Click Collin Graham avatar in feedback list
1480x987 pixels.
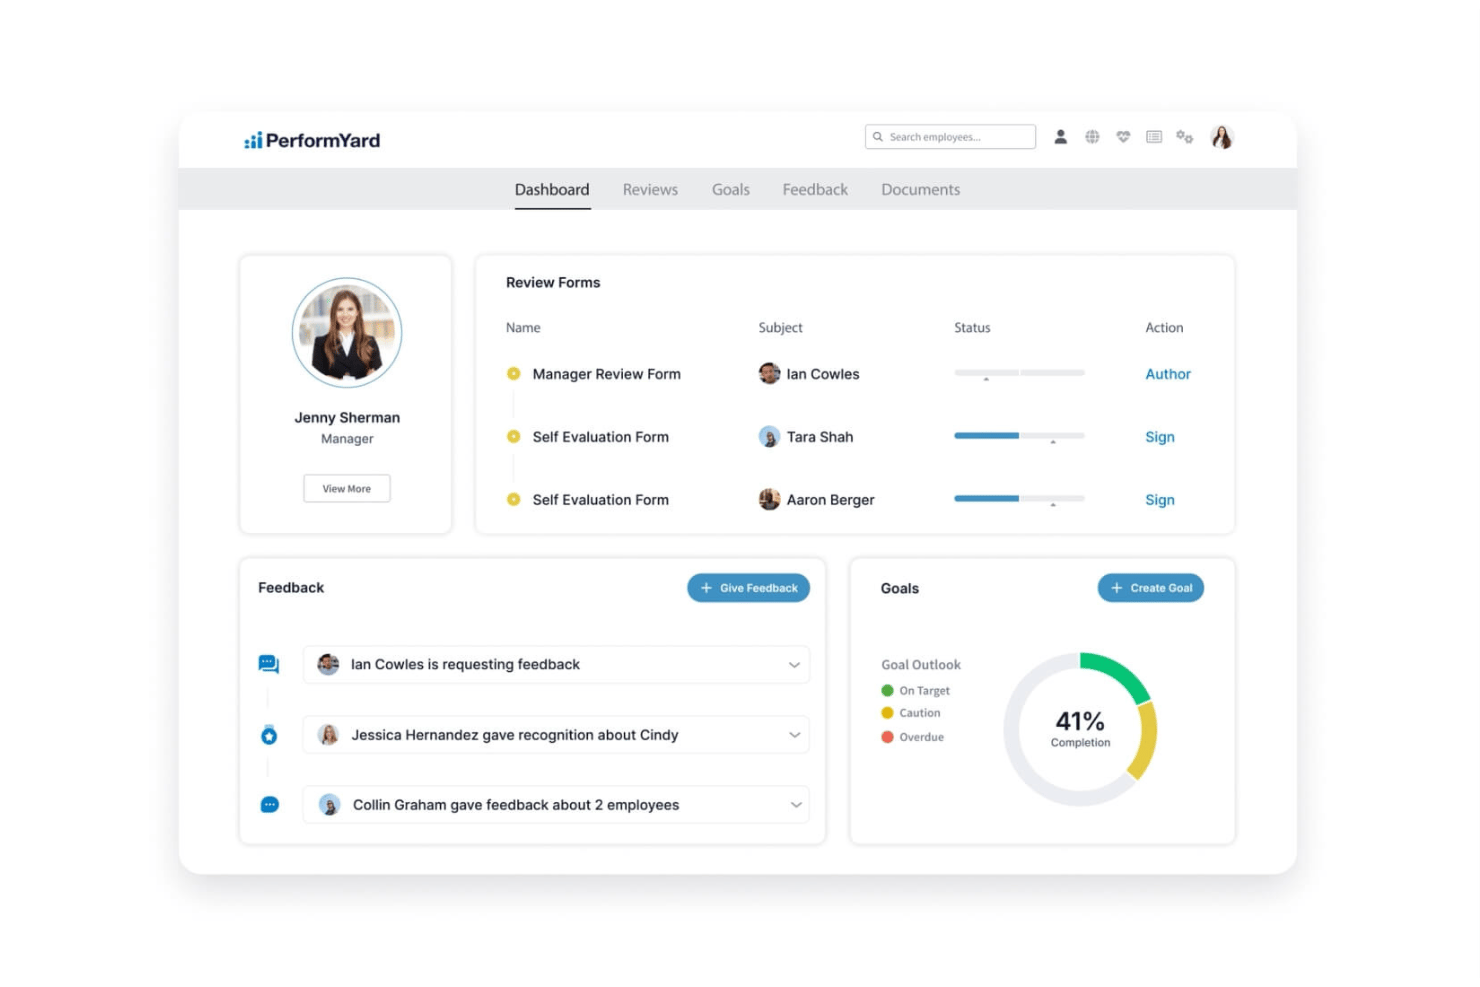[329, 805]
